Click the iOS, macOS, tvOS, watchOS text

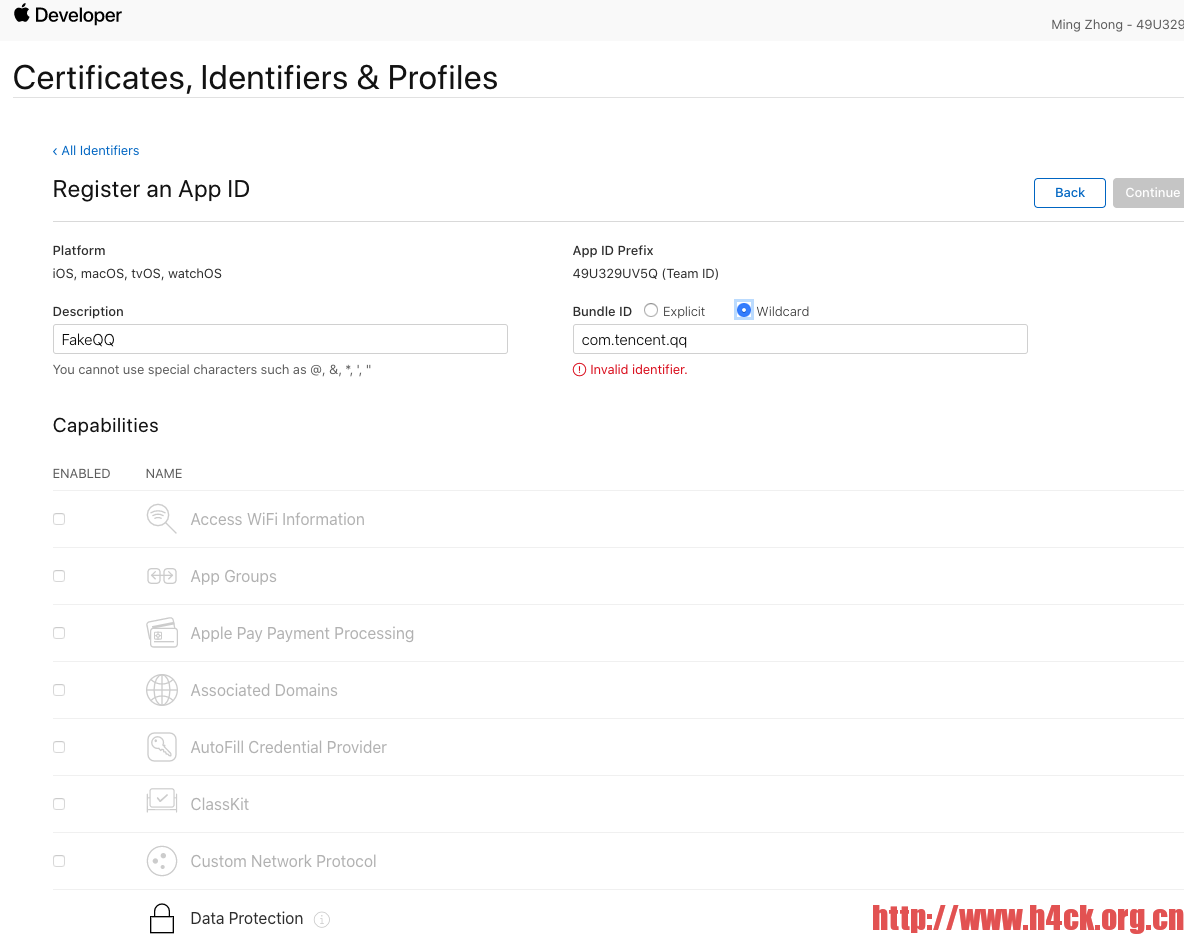pyautogui.click(x=137, y=273)
